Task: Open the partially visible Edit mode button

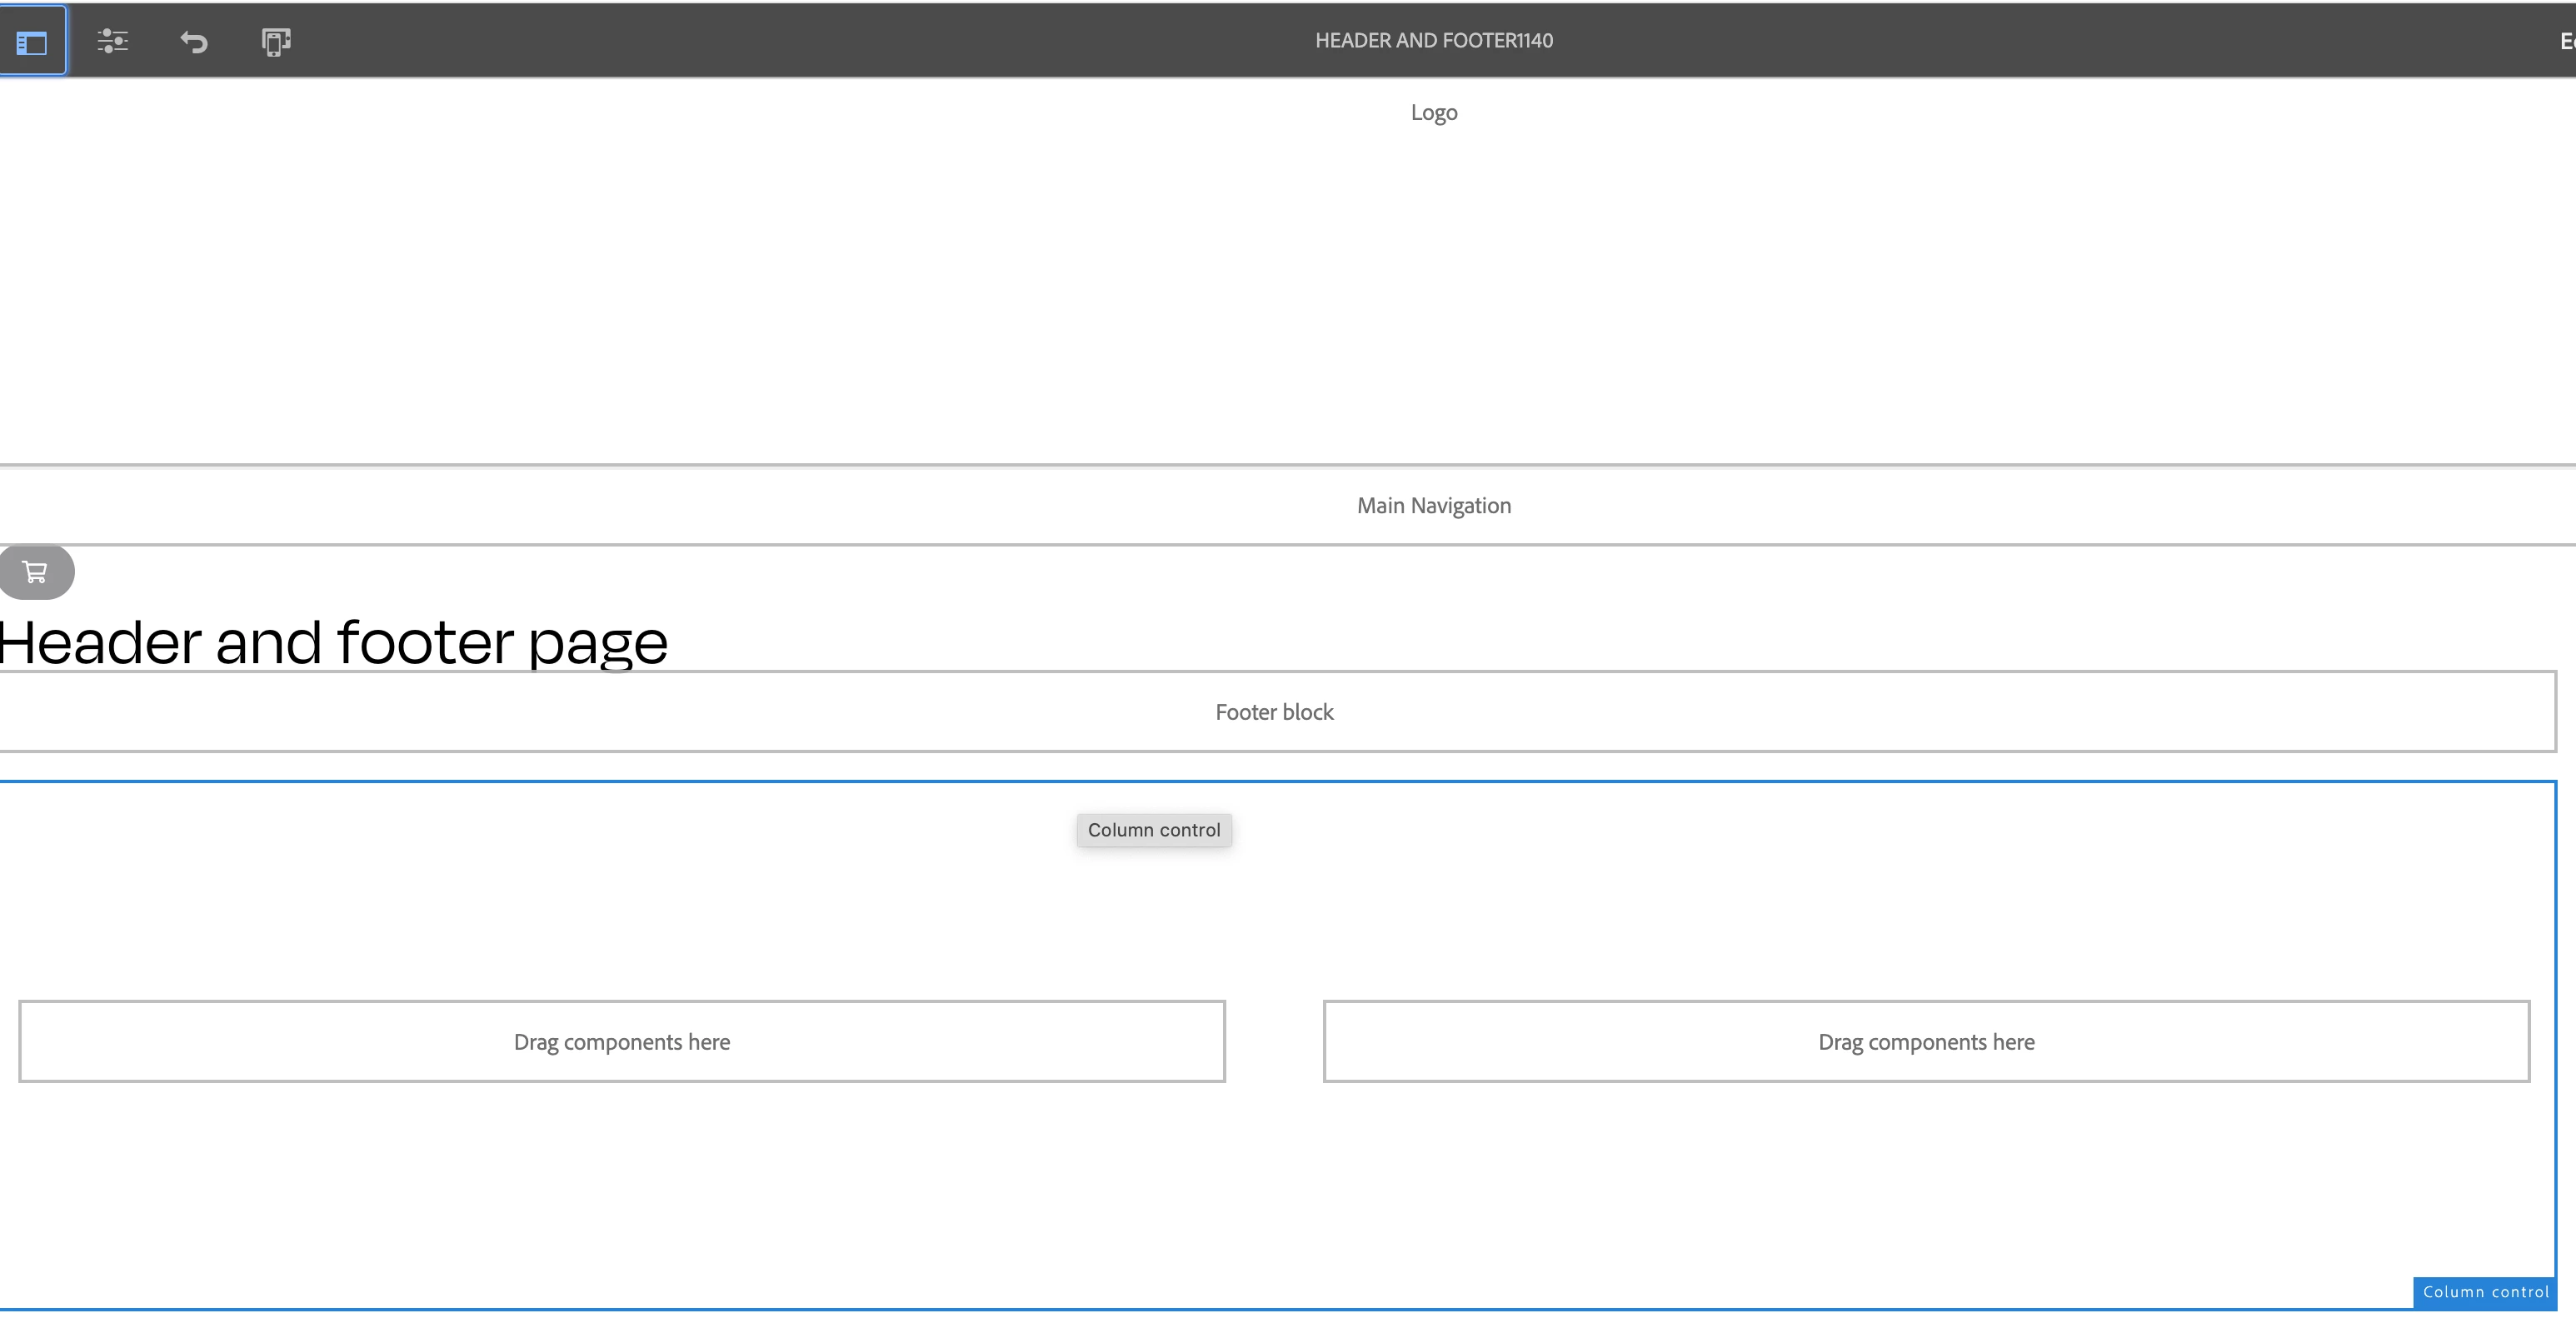Action: click(x=2566, y=41)
